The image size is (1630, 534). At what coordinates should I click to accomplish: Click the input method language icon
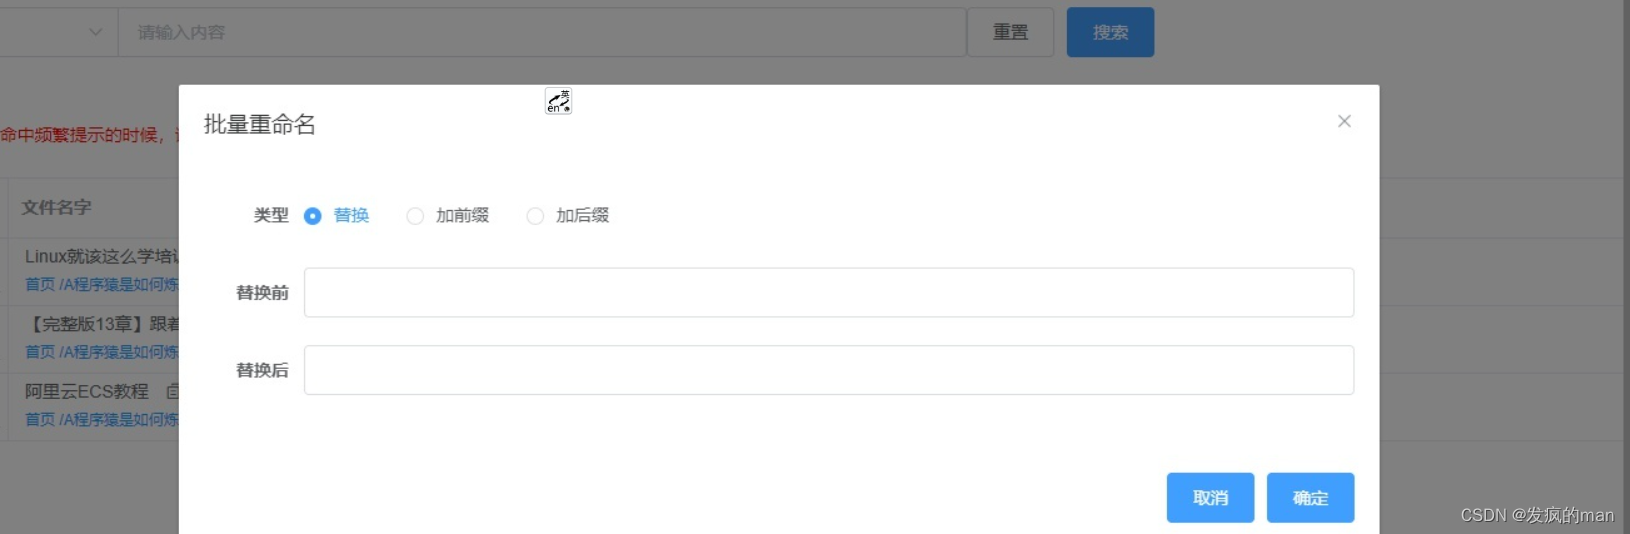[x=558, y=101]
